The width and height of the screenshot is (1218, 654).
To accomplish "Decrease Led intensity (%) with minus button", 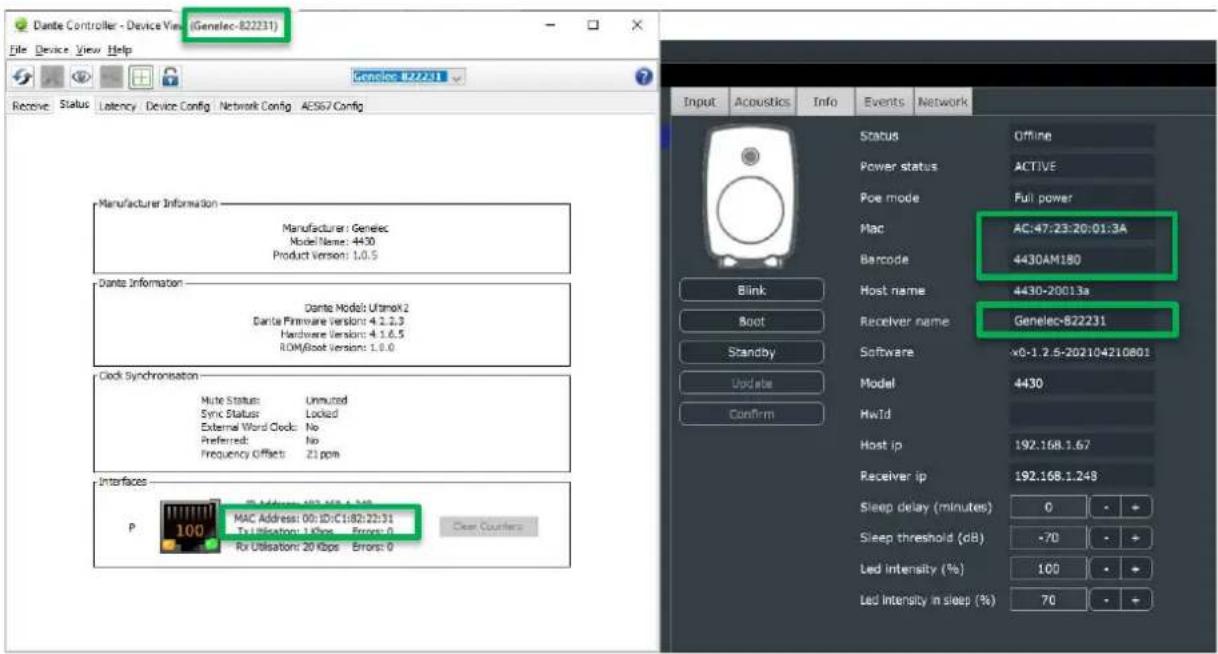I will point(1104,569).
